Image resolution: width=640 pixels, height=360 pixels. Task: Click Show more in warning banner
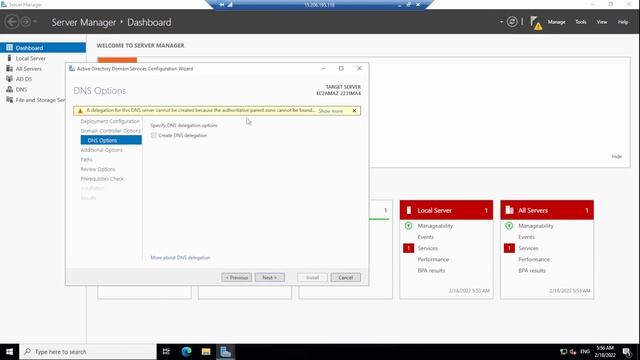[331, 111]
